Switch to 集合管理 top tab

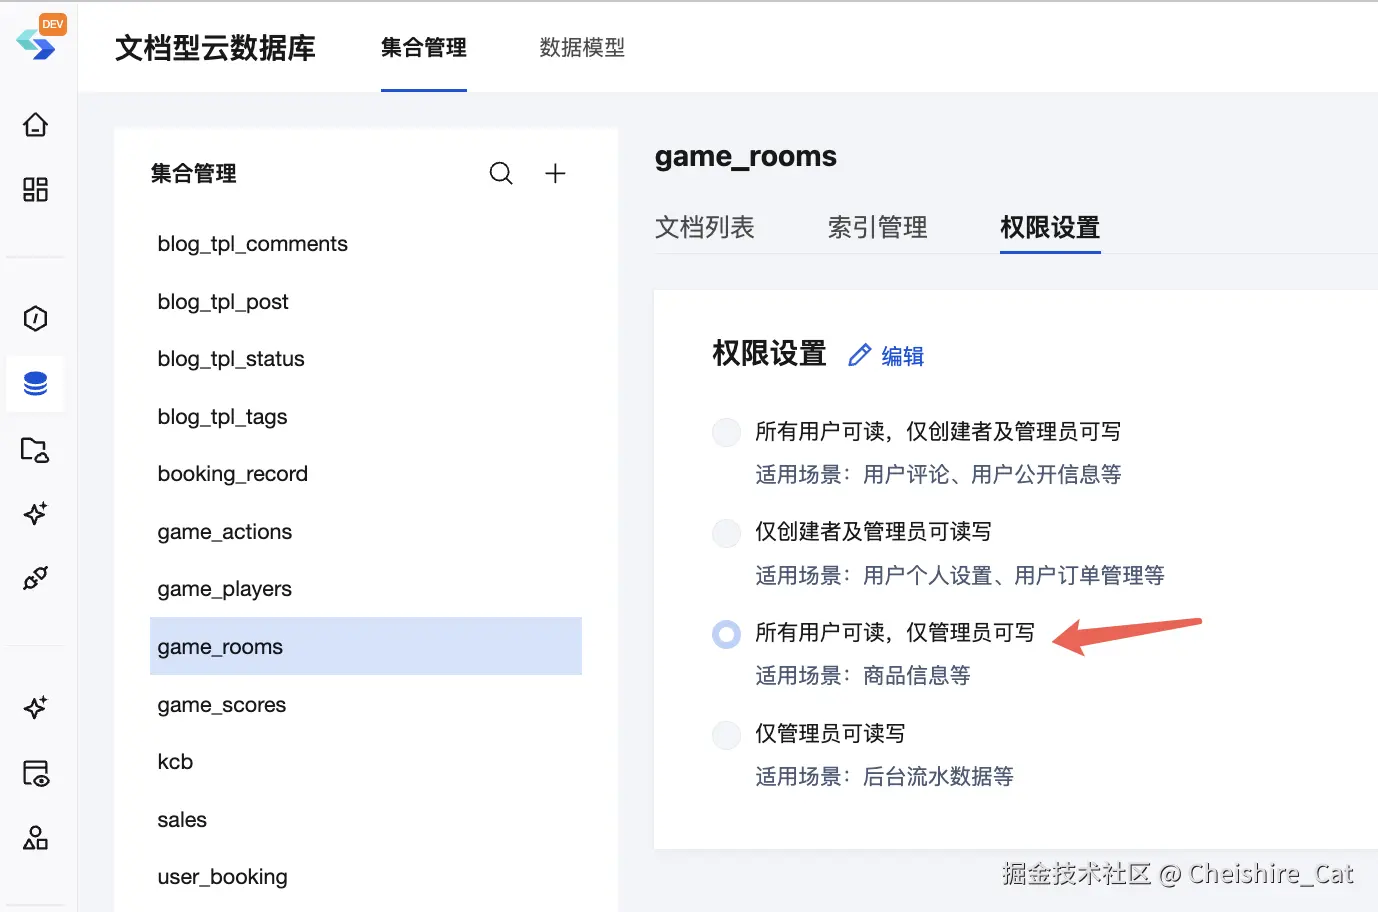click(424, 47)
